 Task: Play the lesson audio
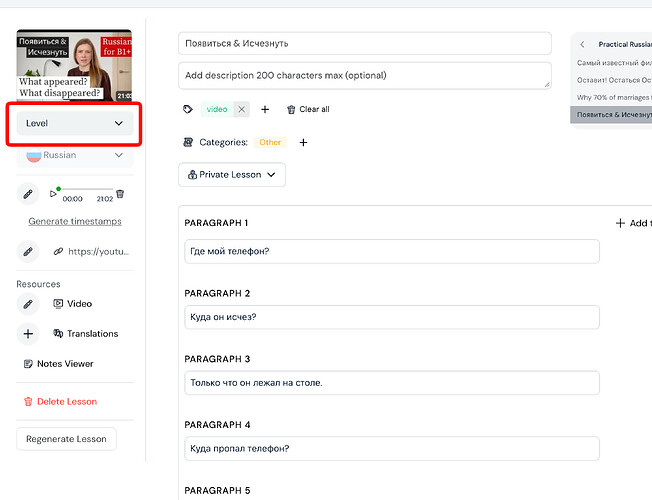(54, 194)
